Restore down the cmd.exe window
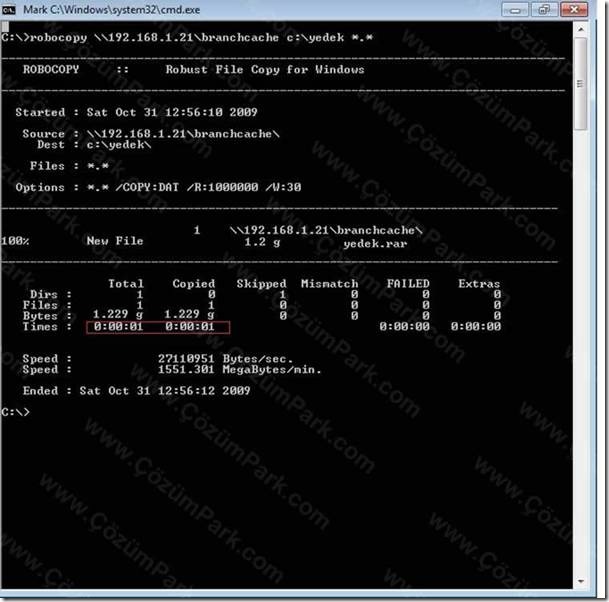The image size is (609, 602). coord(544,10)
